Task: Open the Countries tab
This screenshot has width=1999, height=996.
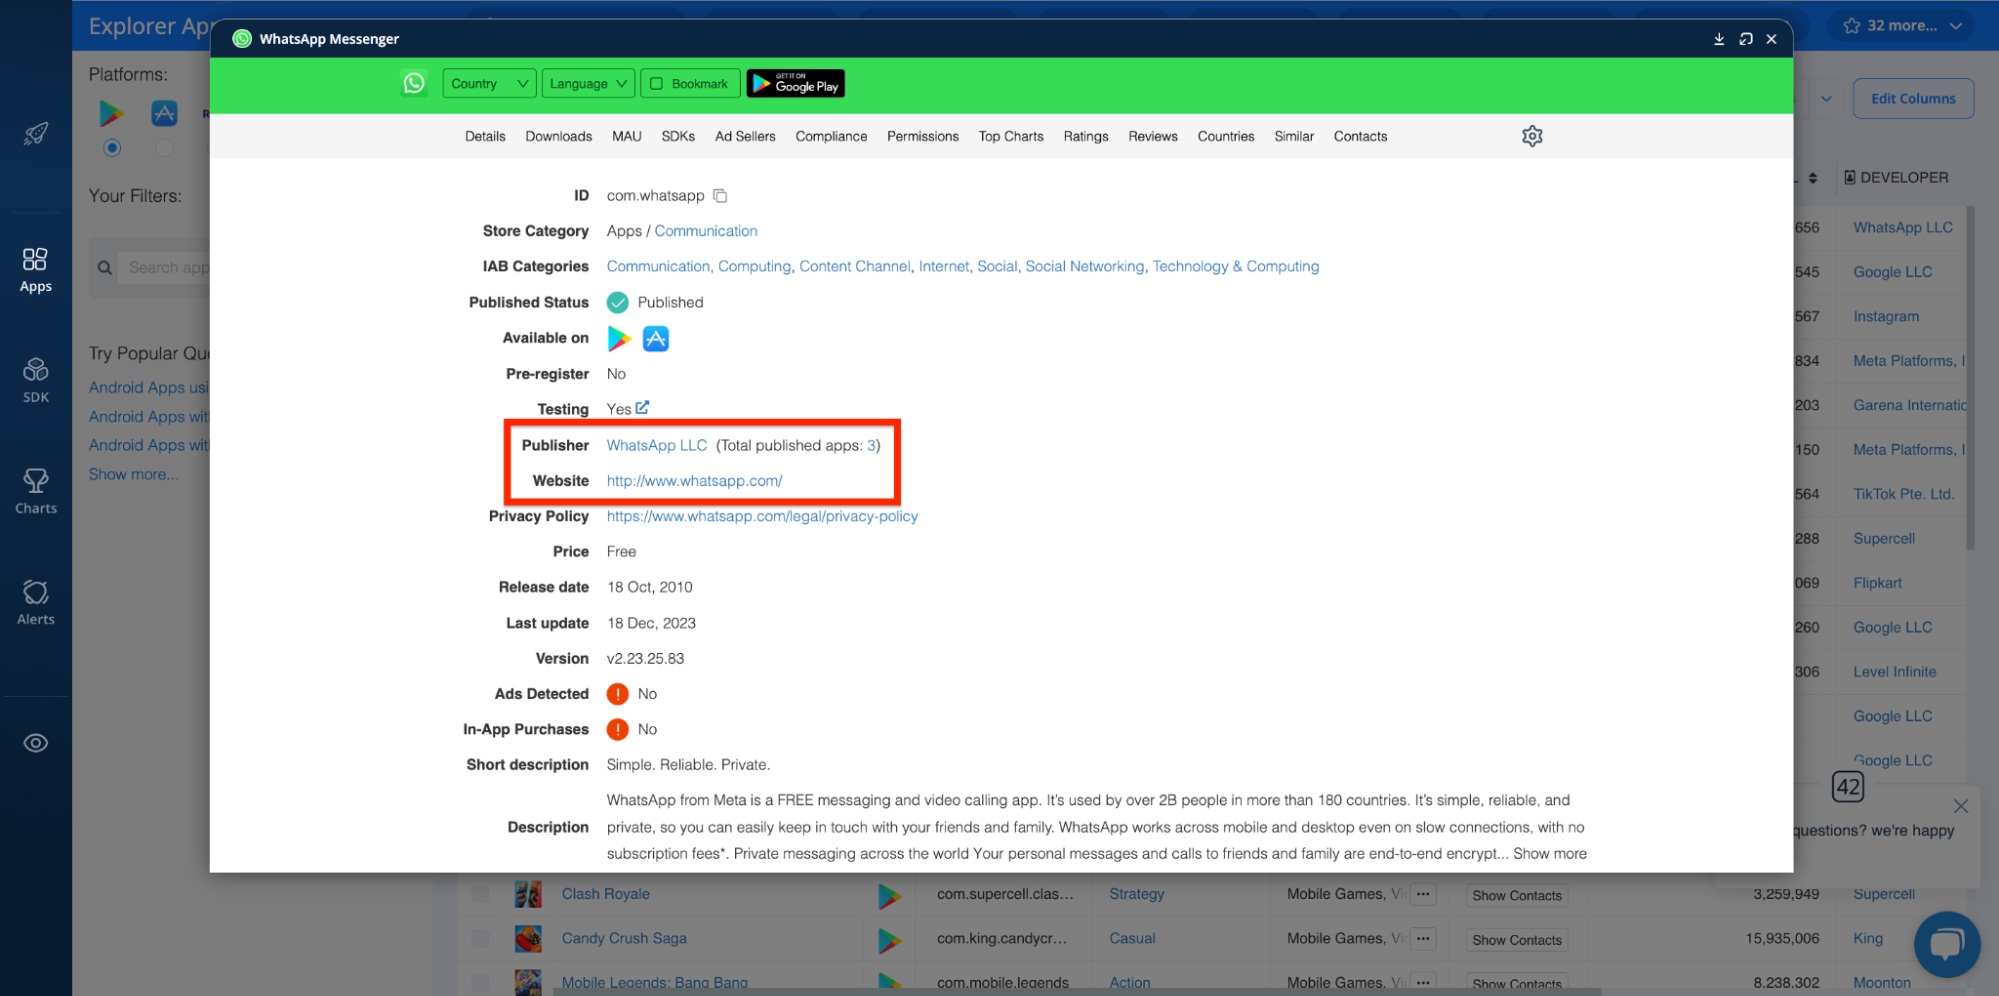Action: (x=1226, y=136)
